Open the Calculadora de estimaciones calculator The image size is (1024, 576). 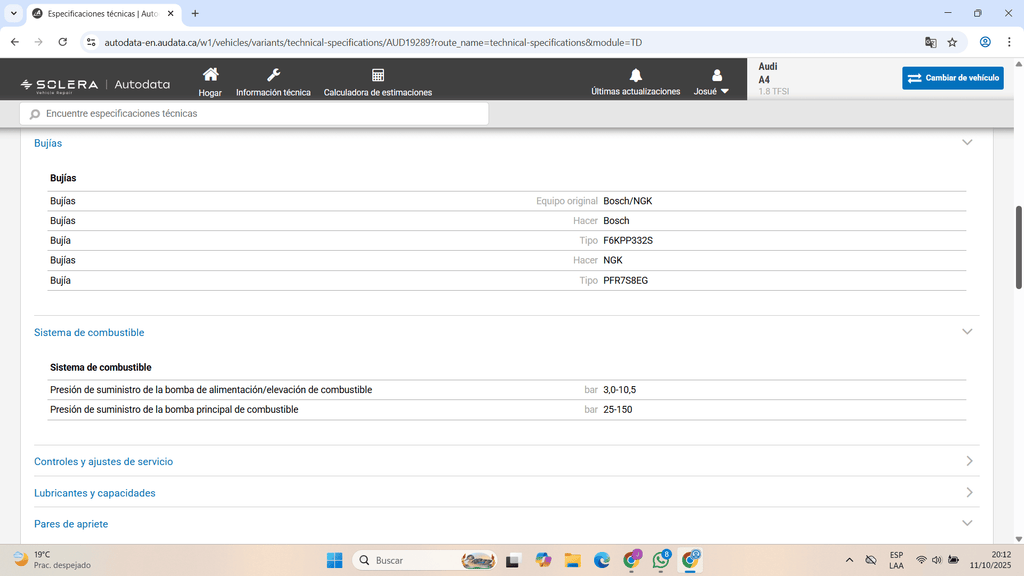tap(378, 76)
